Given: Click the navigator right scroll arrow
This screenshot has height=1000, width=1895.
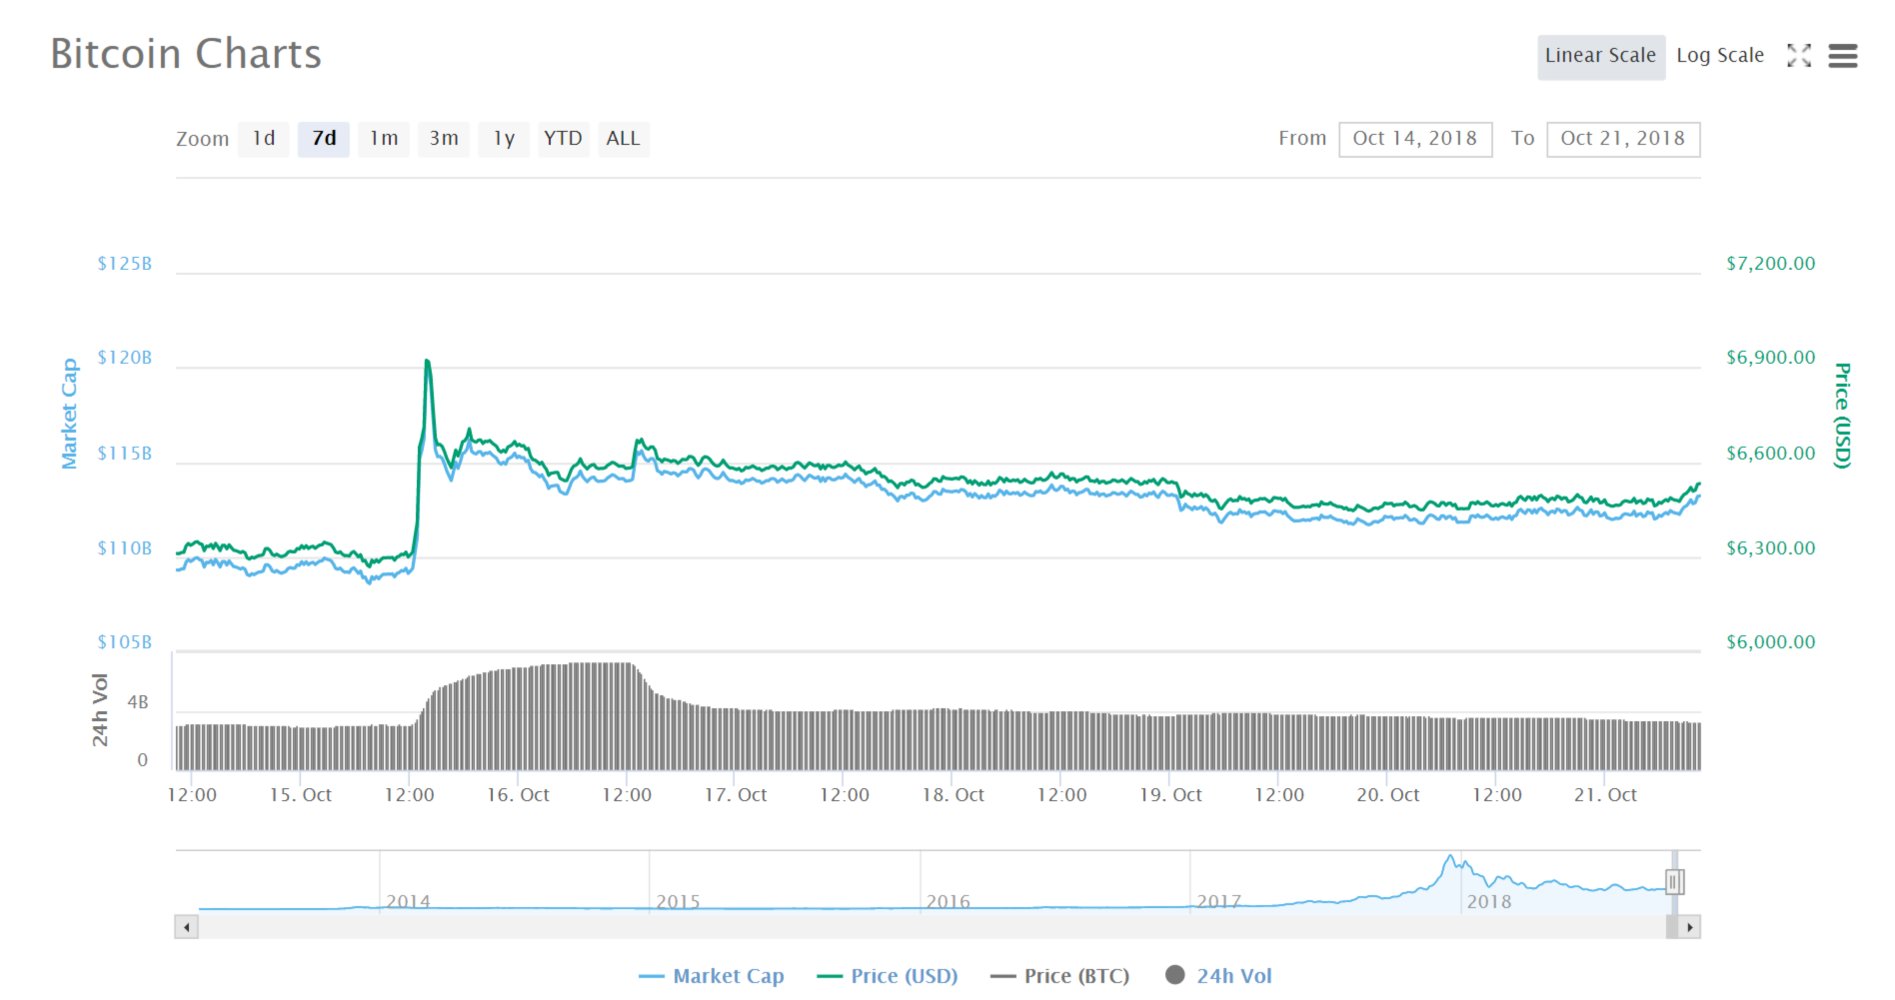Looking at the screenshot, I should (1689, 927).
